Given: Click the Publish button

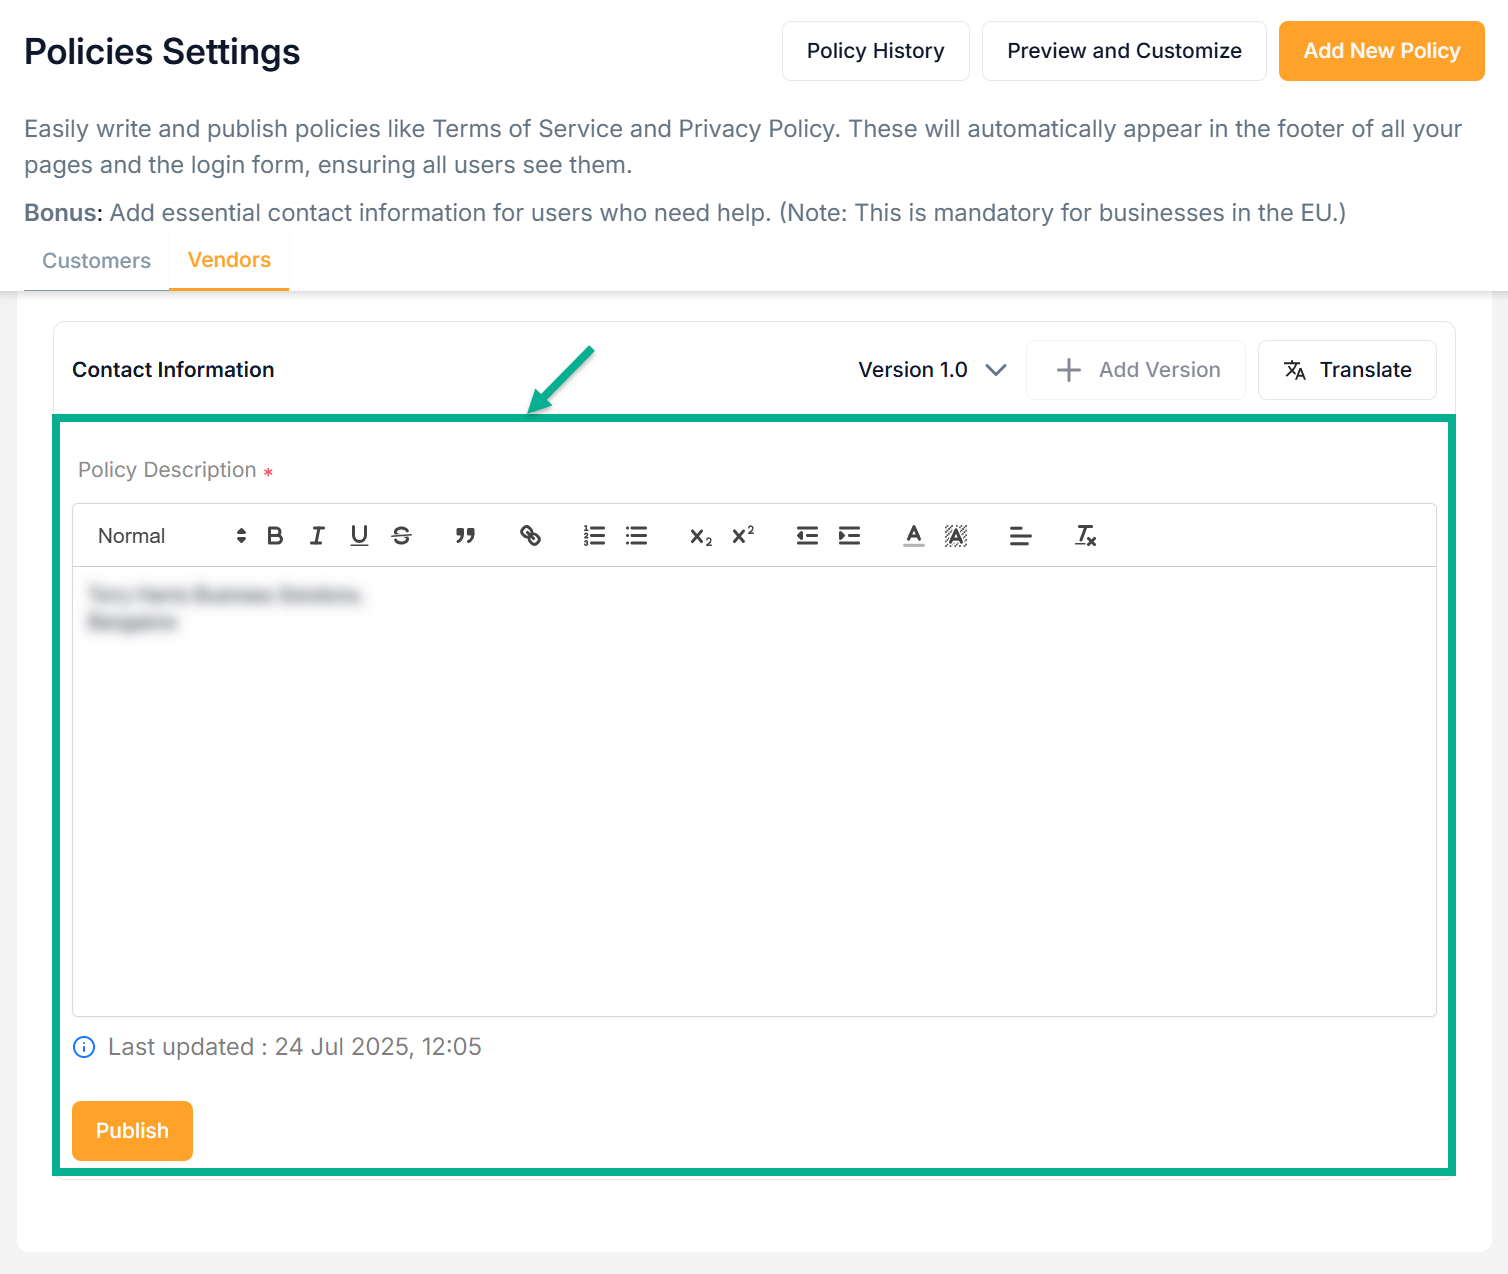Looking at the screenshot, I should pyautogui.click(x=132, y=1131).
